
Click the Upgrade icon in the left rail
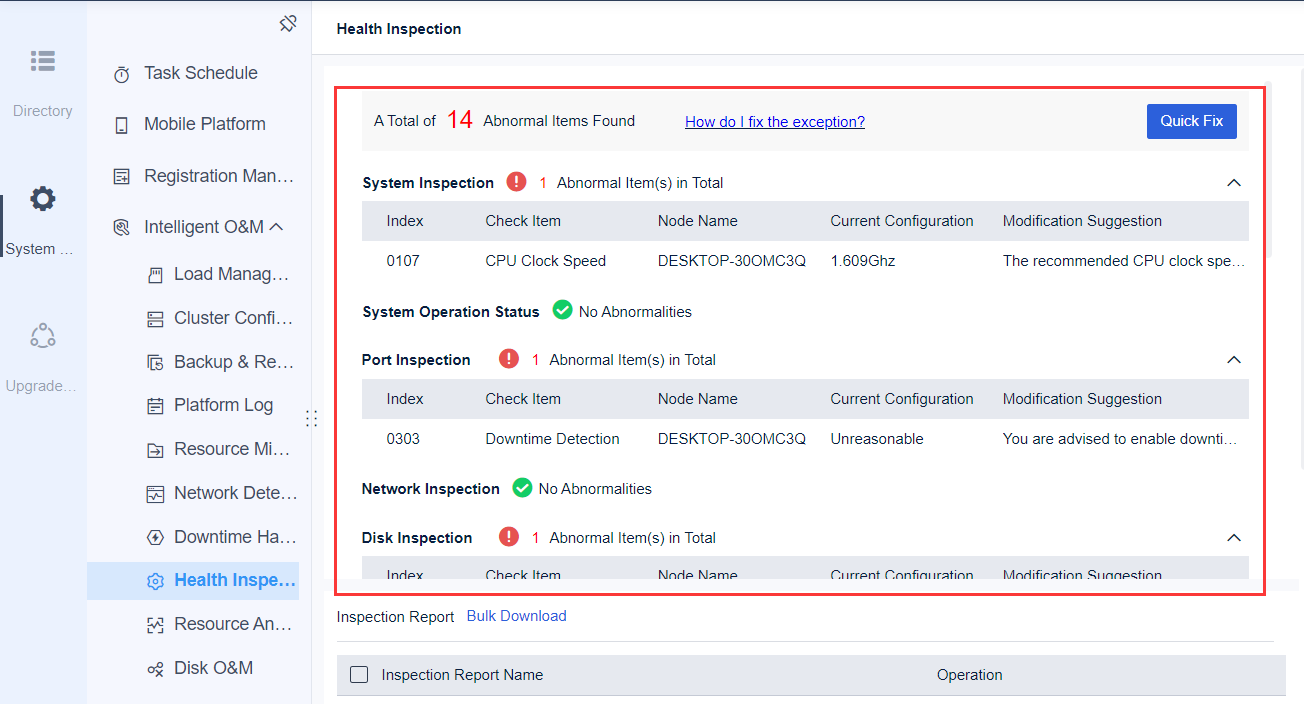pyautogui.click(x=42, y=335)
